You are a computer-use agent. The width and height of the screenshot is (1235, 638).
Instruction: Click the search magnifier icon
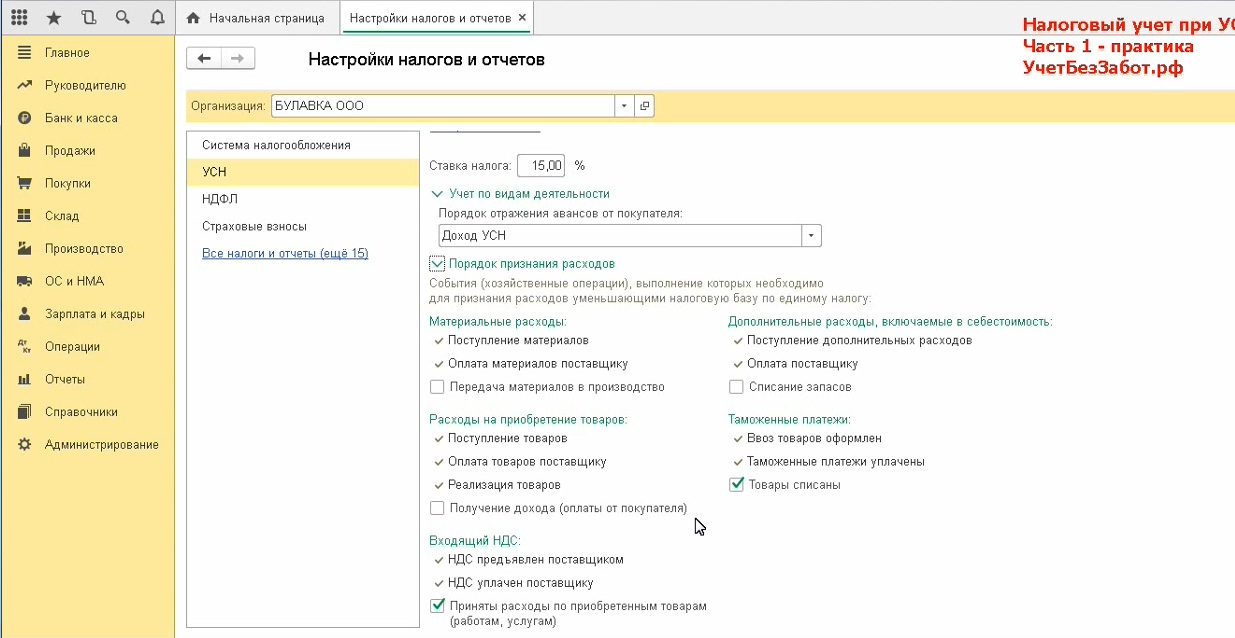122,18
